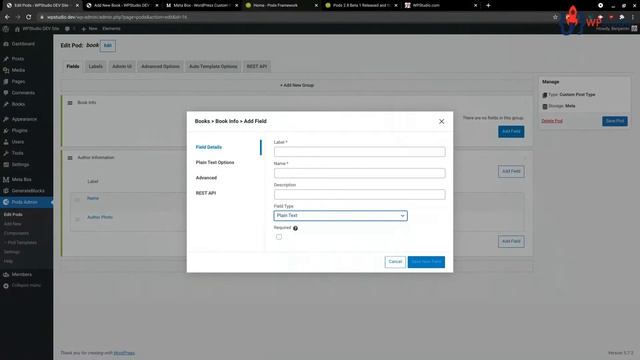Open the Advanced section in the dialog
This screenshot has width=640, height=360.
pyautogui.click(x=206, y=178)
